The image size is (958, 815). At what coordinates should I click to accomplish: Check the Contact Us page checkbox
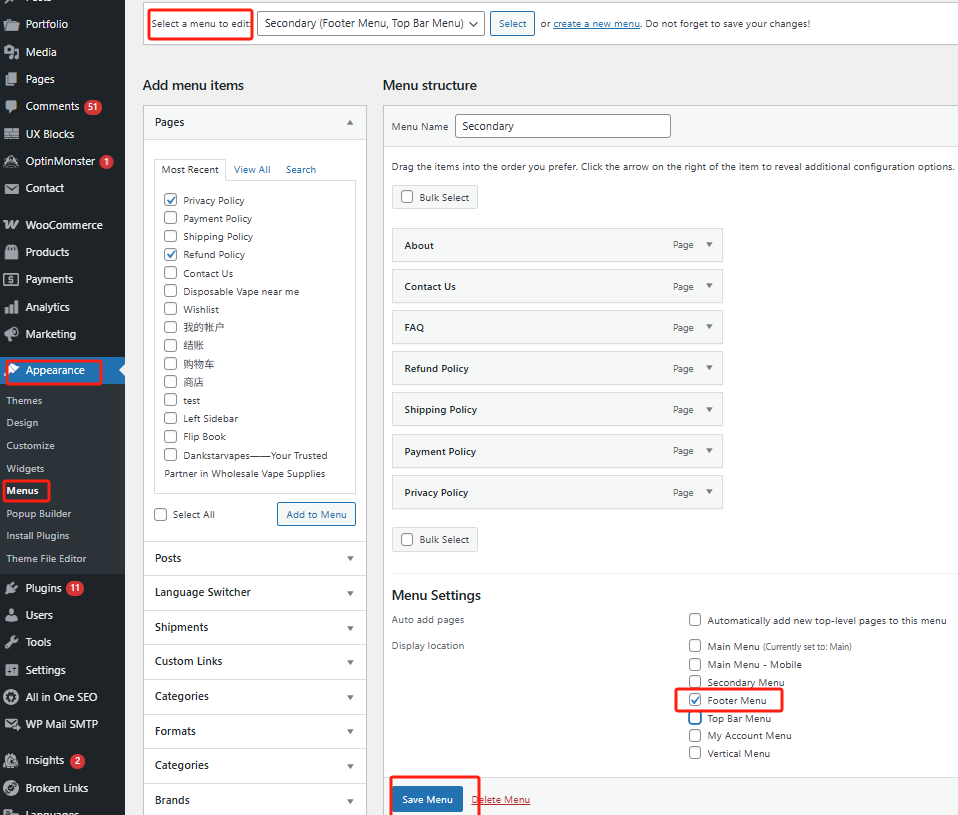(171, 272)
